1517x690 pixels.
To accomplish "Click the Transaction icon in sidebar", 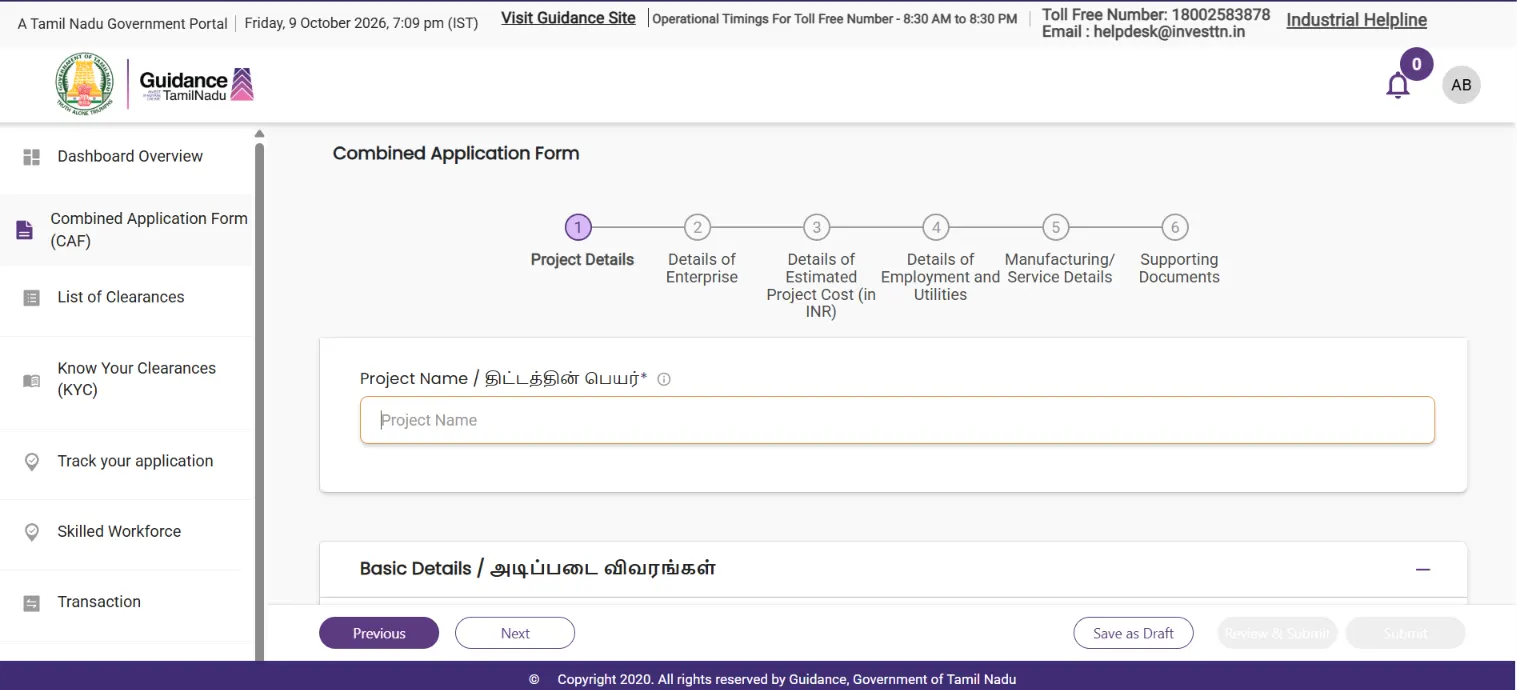I will point(31,602).
